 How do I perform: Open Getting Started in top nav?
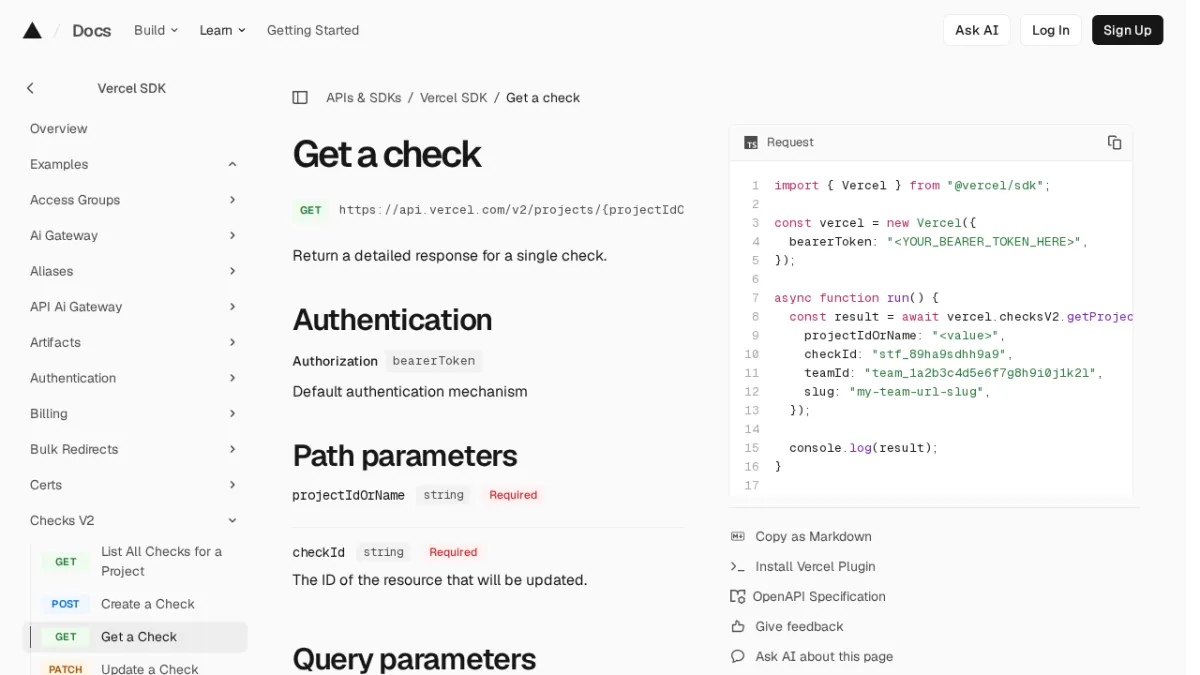coord(313,30)
